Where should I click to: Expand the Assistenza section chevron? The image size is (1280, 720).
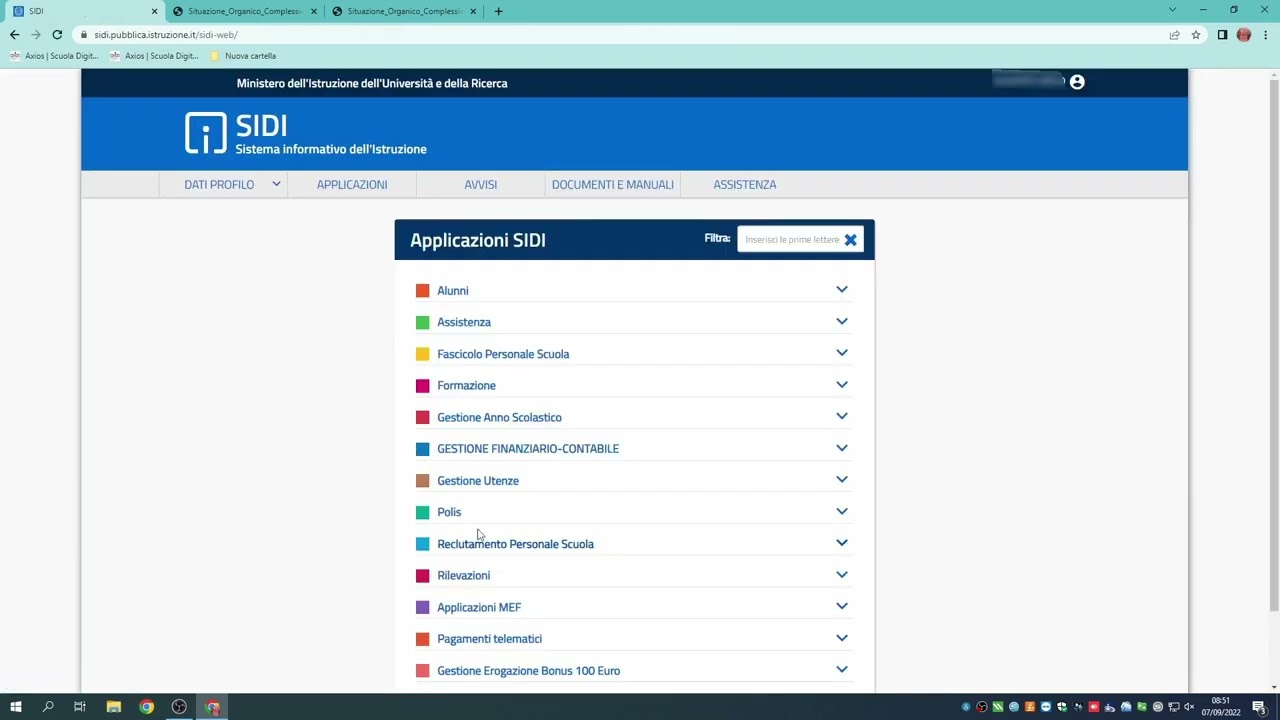842,322
